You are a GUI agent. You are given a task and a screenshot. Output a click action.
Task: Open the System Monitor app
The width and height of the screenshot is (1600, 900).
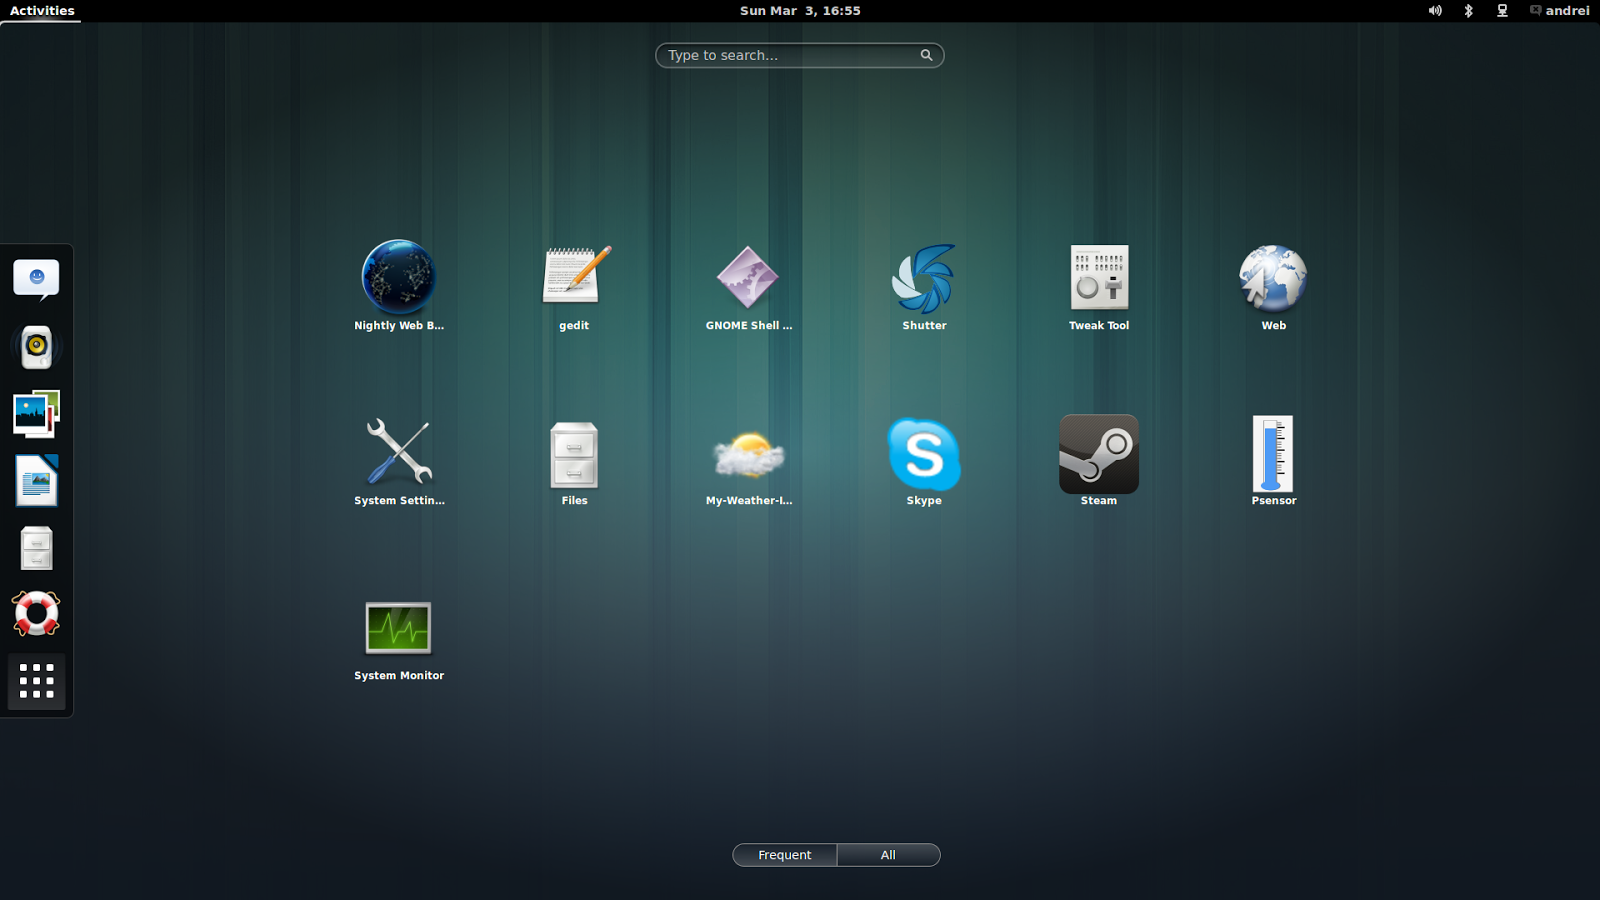398,628
